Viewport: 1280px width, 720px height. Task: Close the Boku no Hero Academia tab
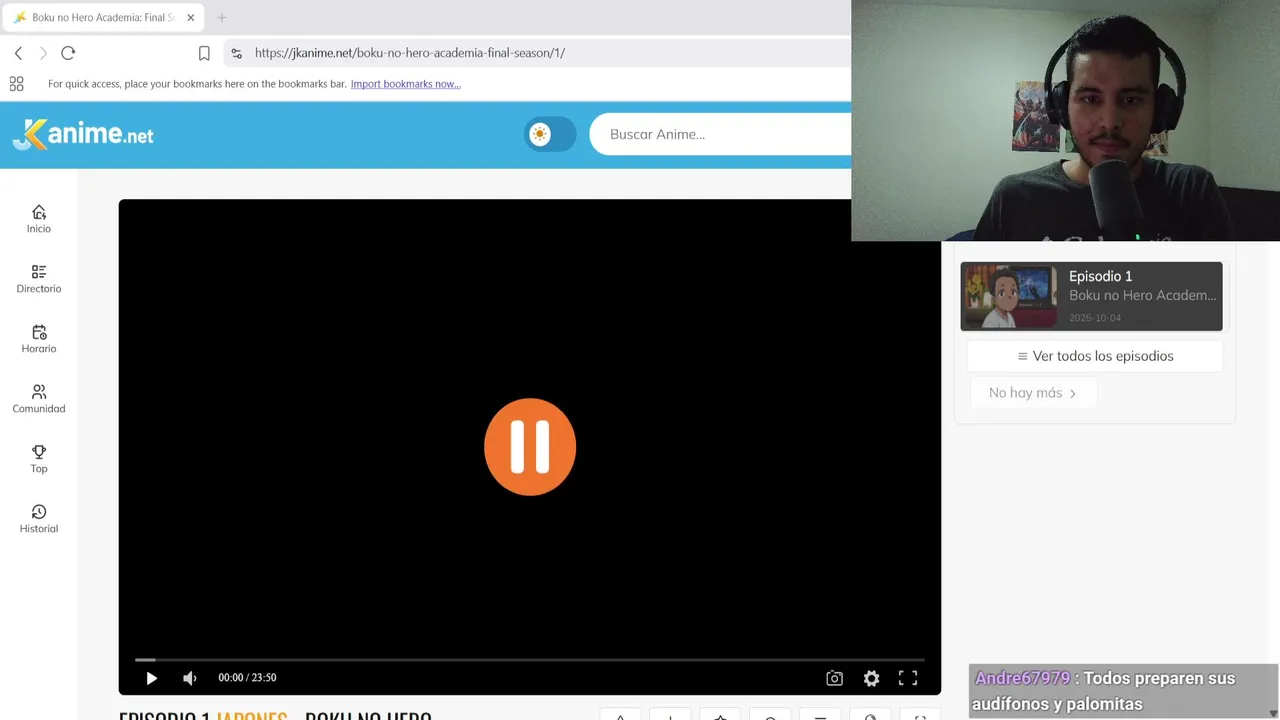click(x=190, y=17)
